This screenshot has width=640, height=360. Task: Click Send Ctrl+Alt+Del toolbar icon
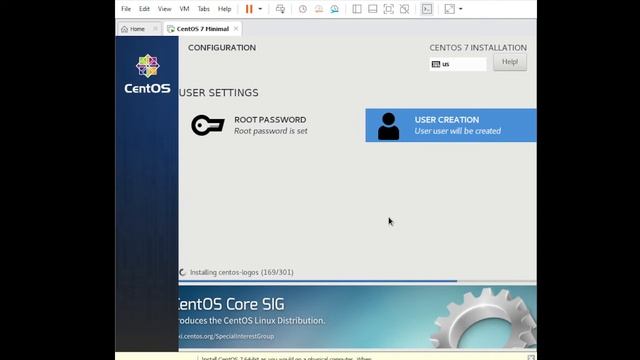click(x=280, y=9)
